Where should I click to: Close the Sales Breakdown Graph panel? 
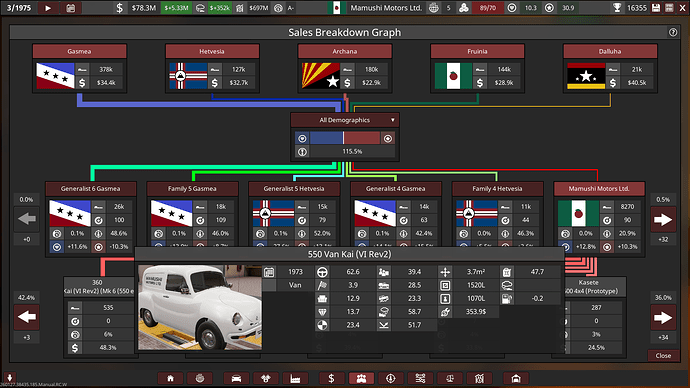point(663,355)
